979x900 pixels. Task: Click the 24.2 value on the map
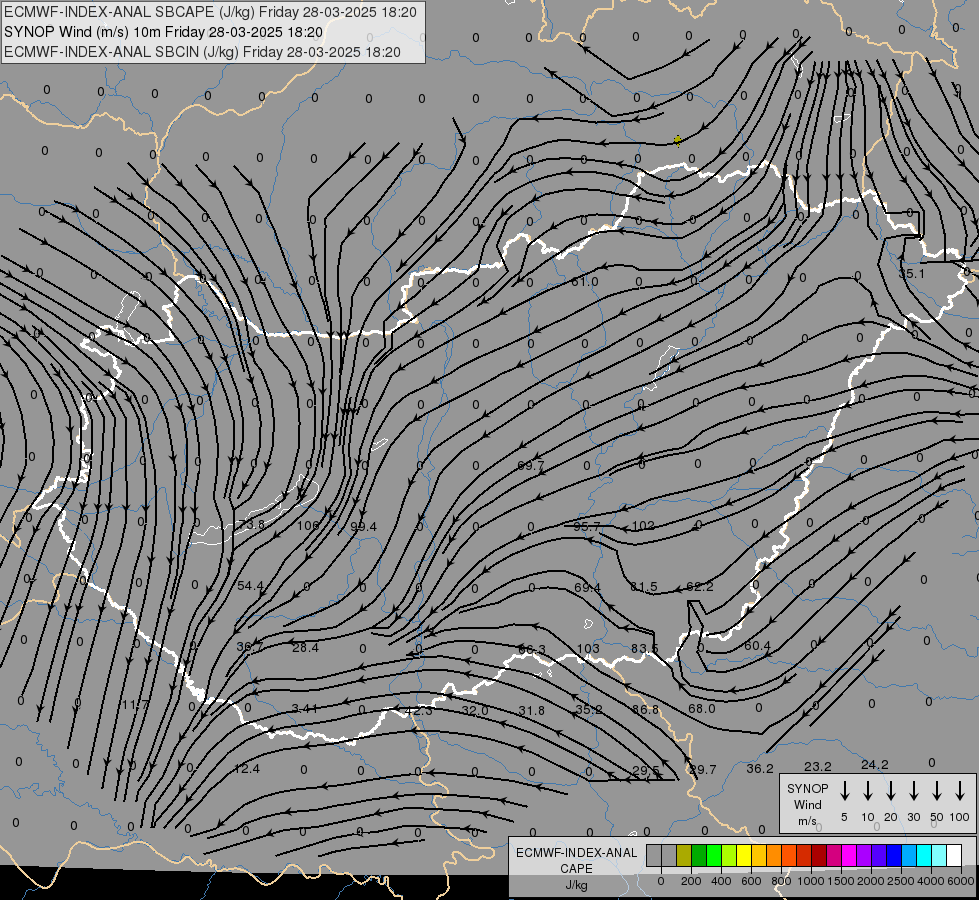tap(875, 764)
